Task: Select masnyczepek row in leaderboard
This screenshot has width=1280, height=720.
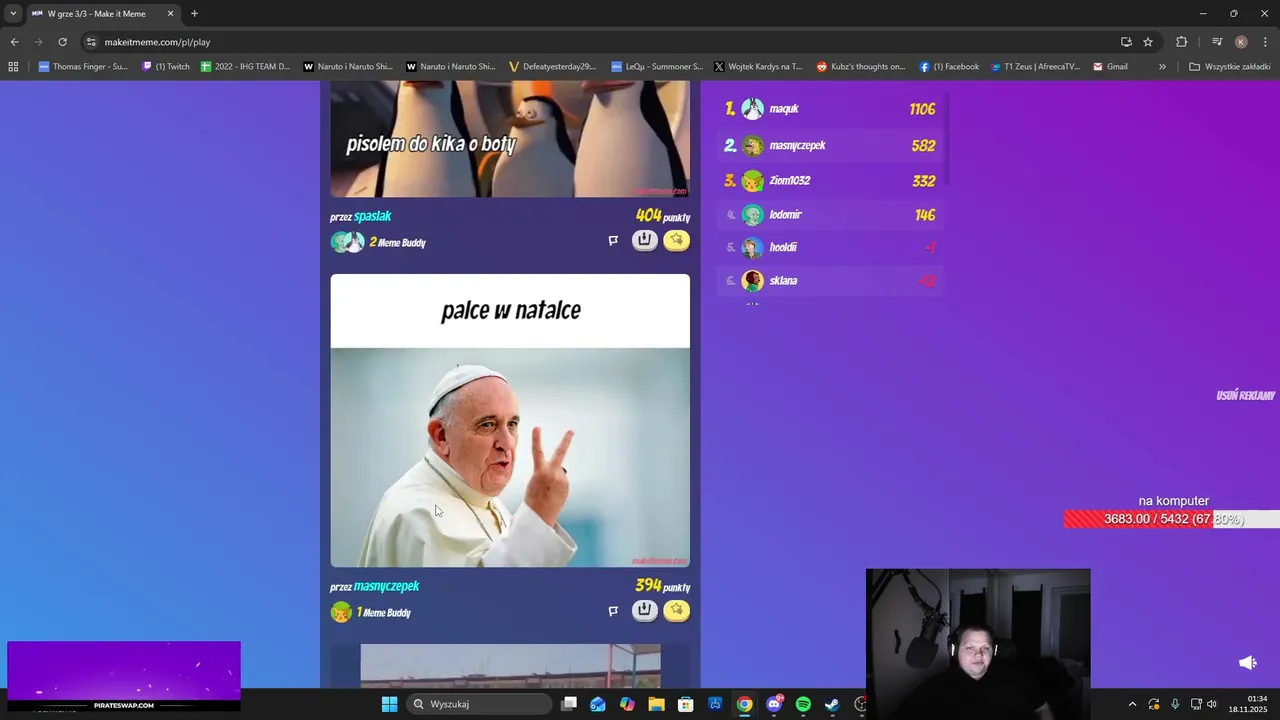Action: 831,145
